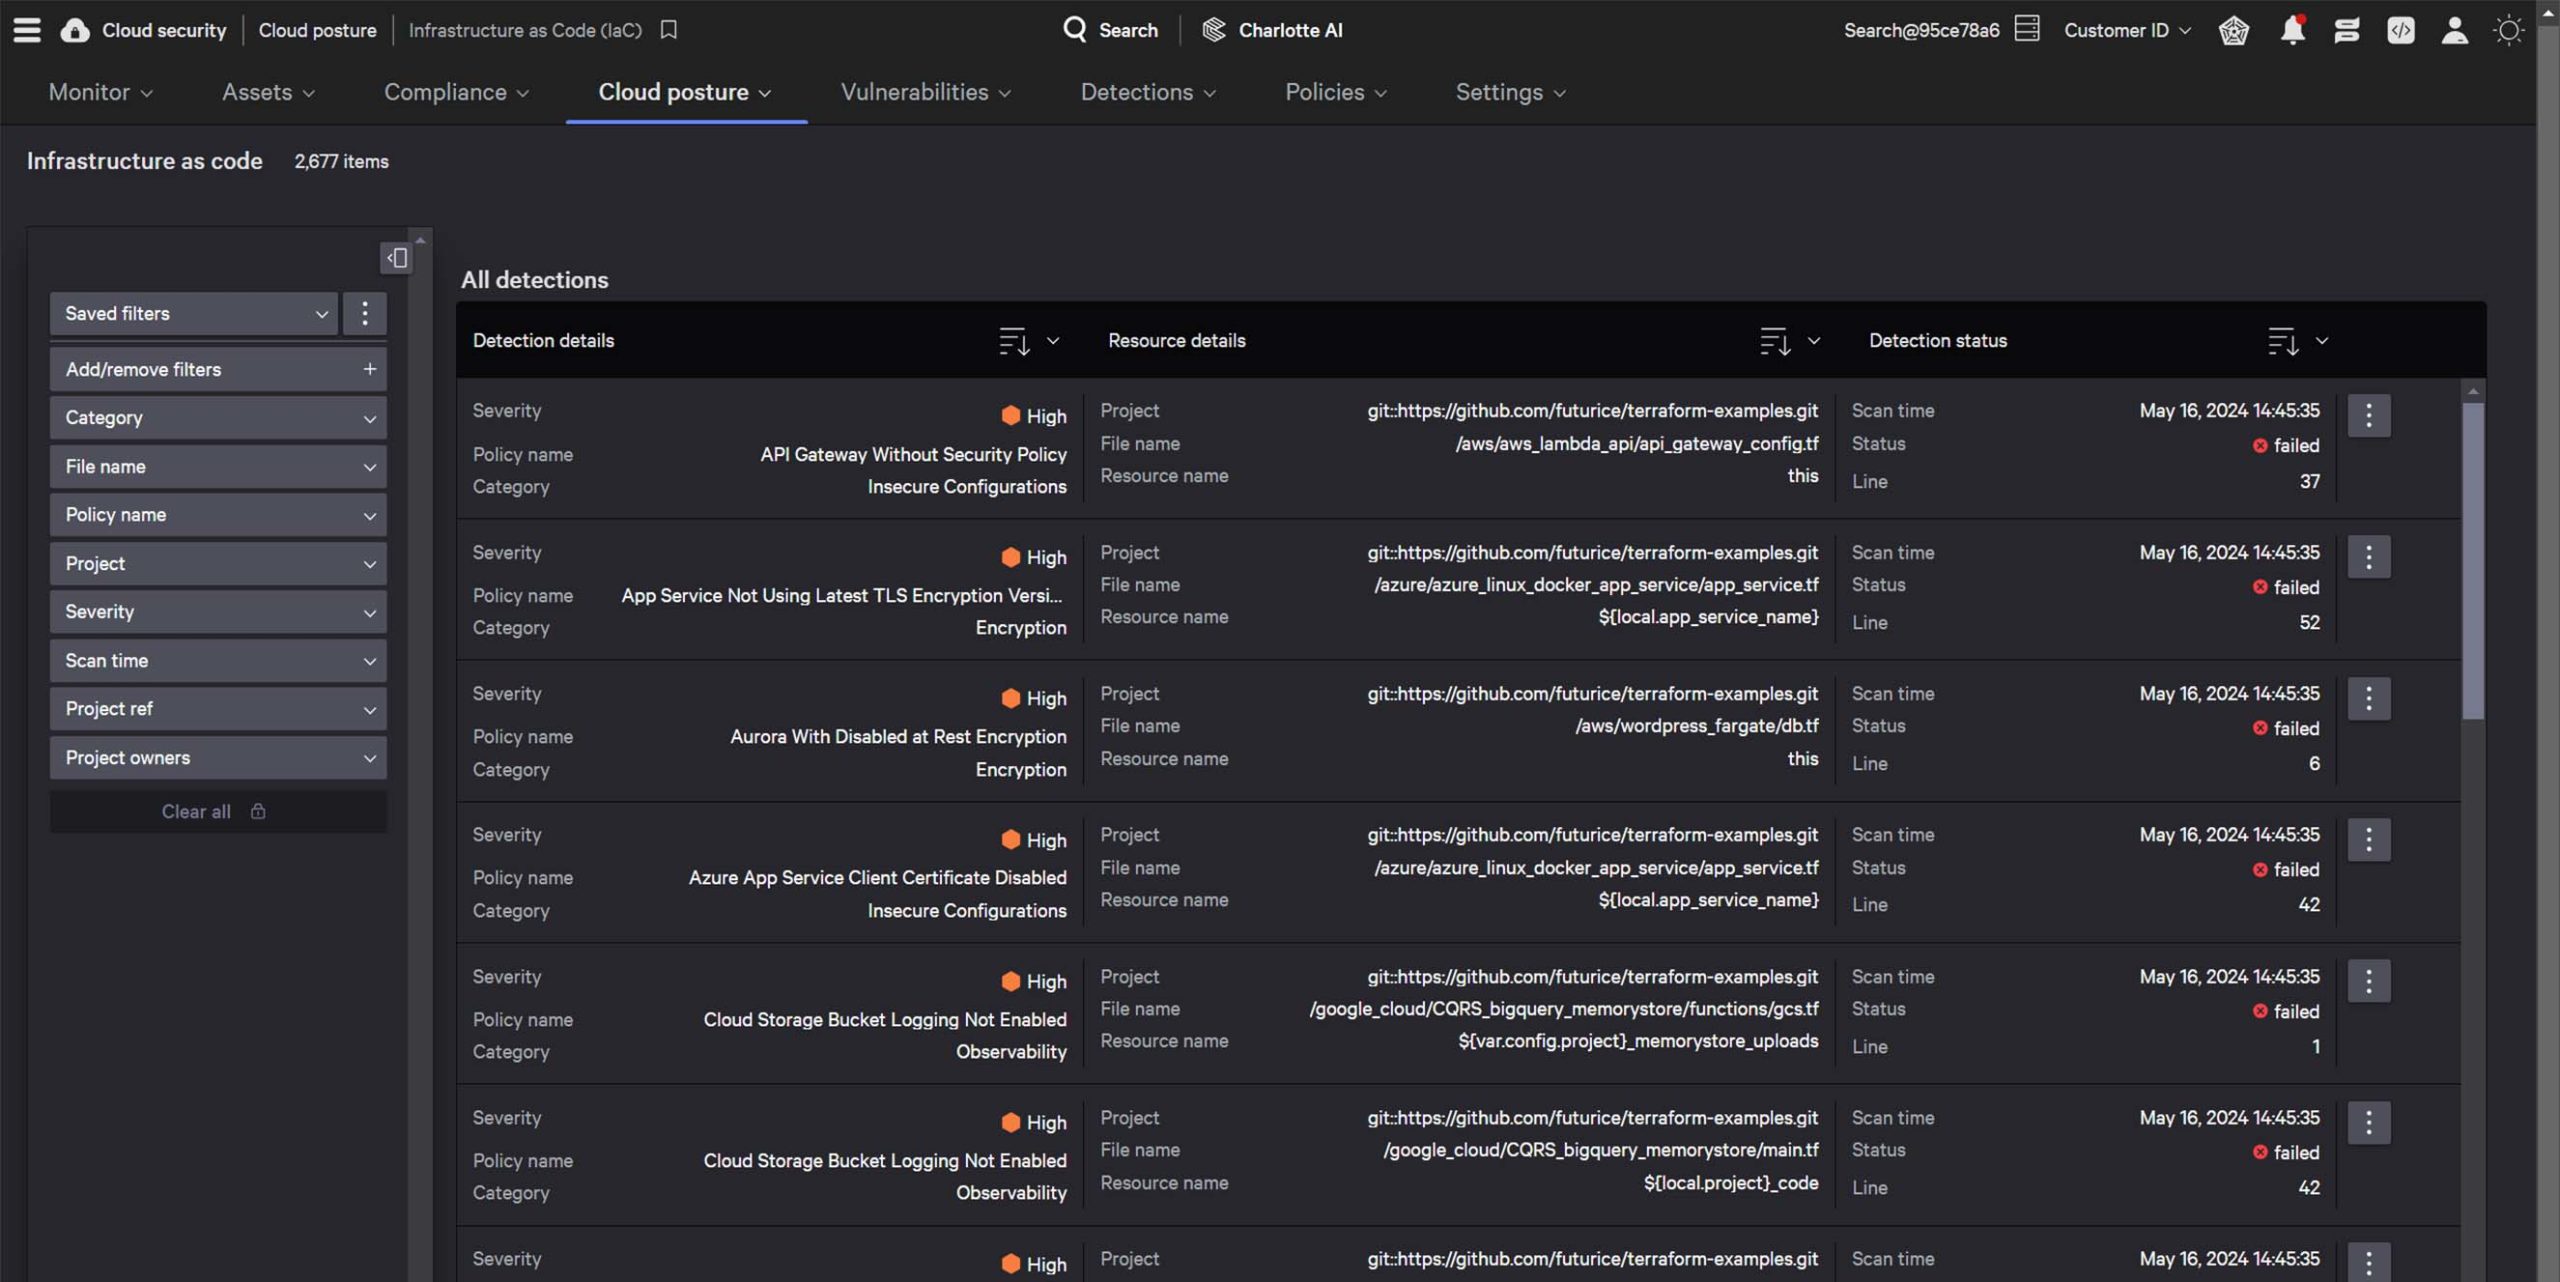Expand the Scan time filter

pyautogui.click(x=218, y=661)
